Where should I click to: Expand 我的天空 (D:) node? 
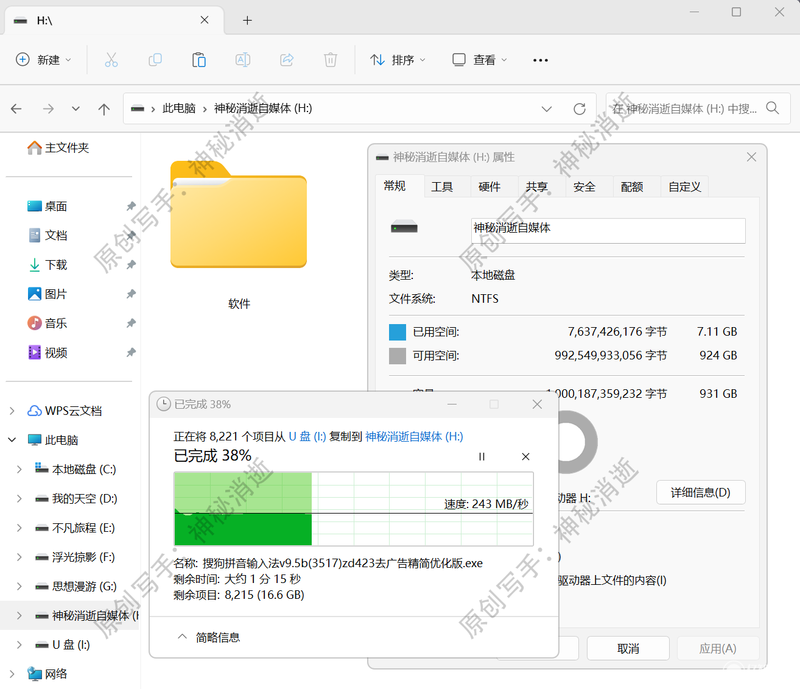point(19,499)
